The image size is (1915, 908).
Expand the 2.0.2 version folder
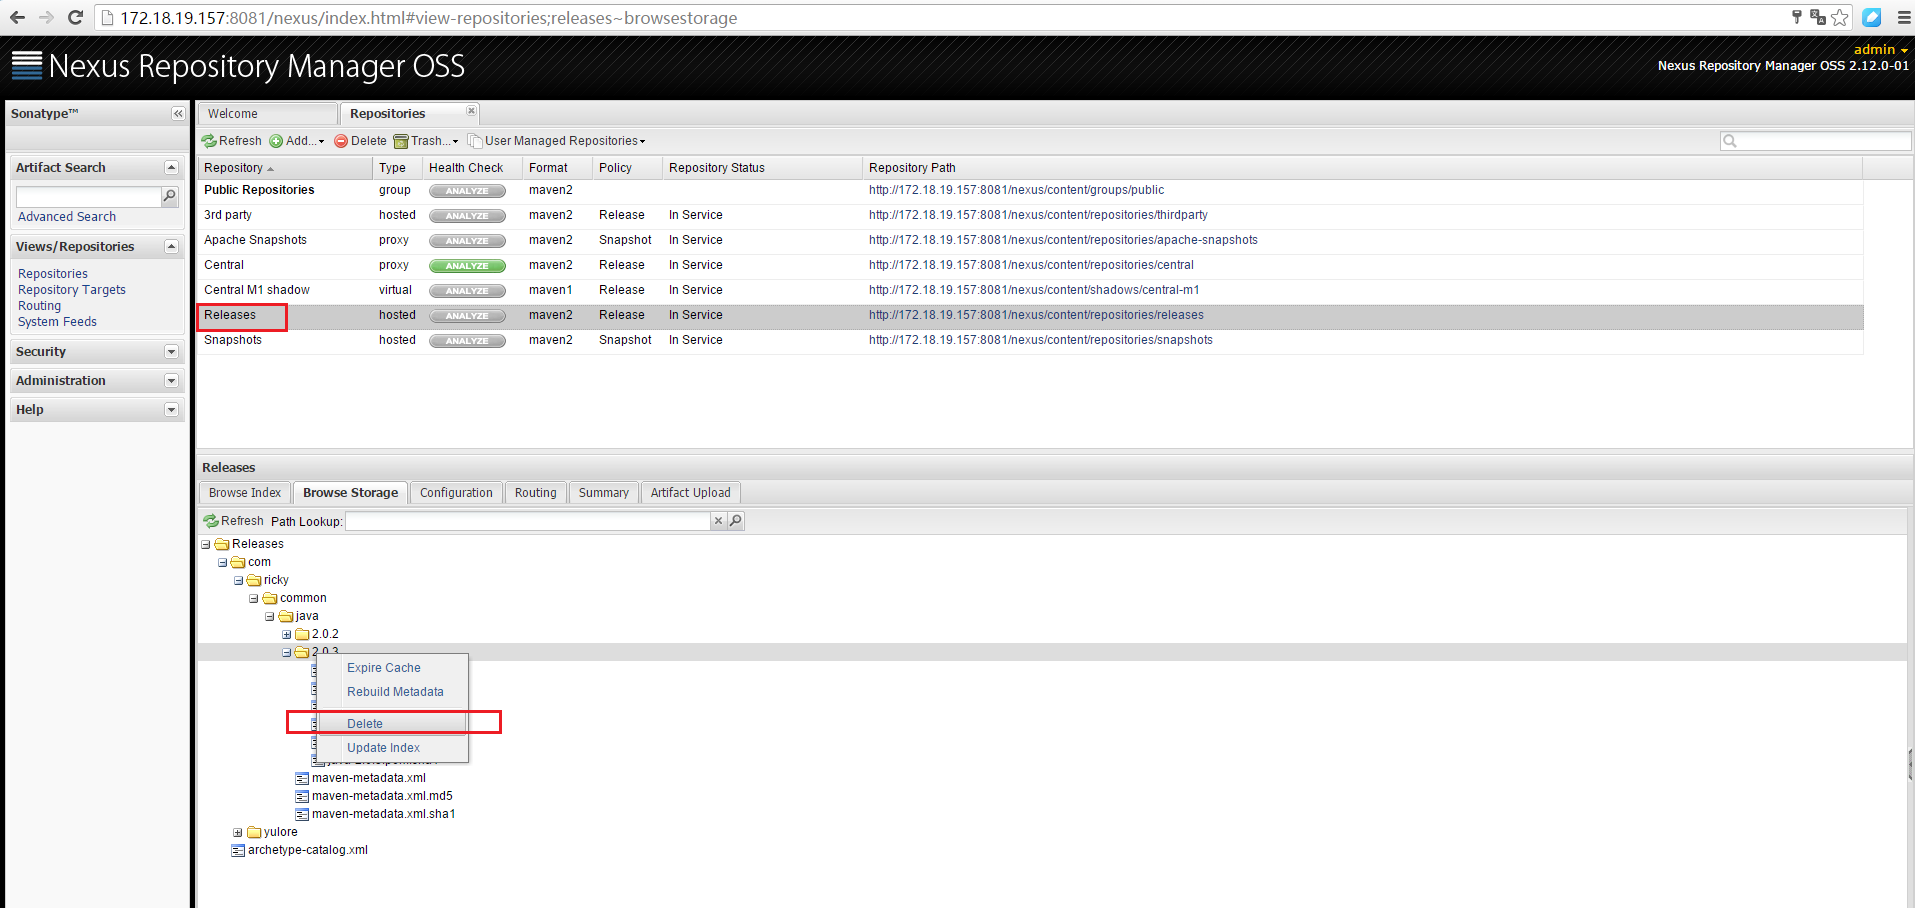pyautogui.click(x=286, y=635)
